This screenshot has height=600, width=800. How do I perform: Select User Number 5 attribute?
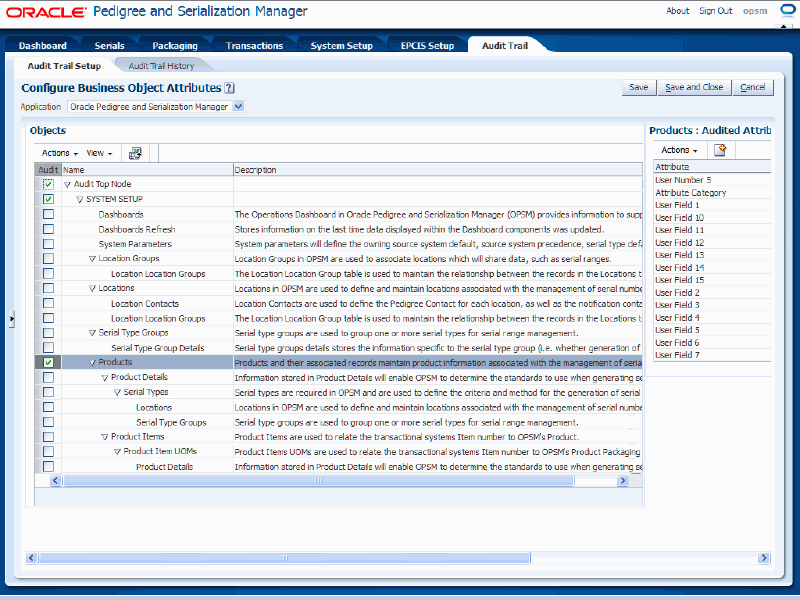click(712, 180)
